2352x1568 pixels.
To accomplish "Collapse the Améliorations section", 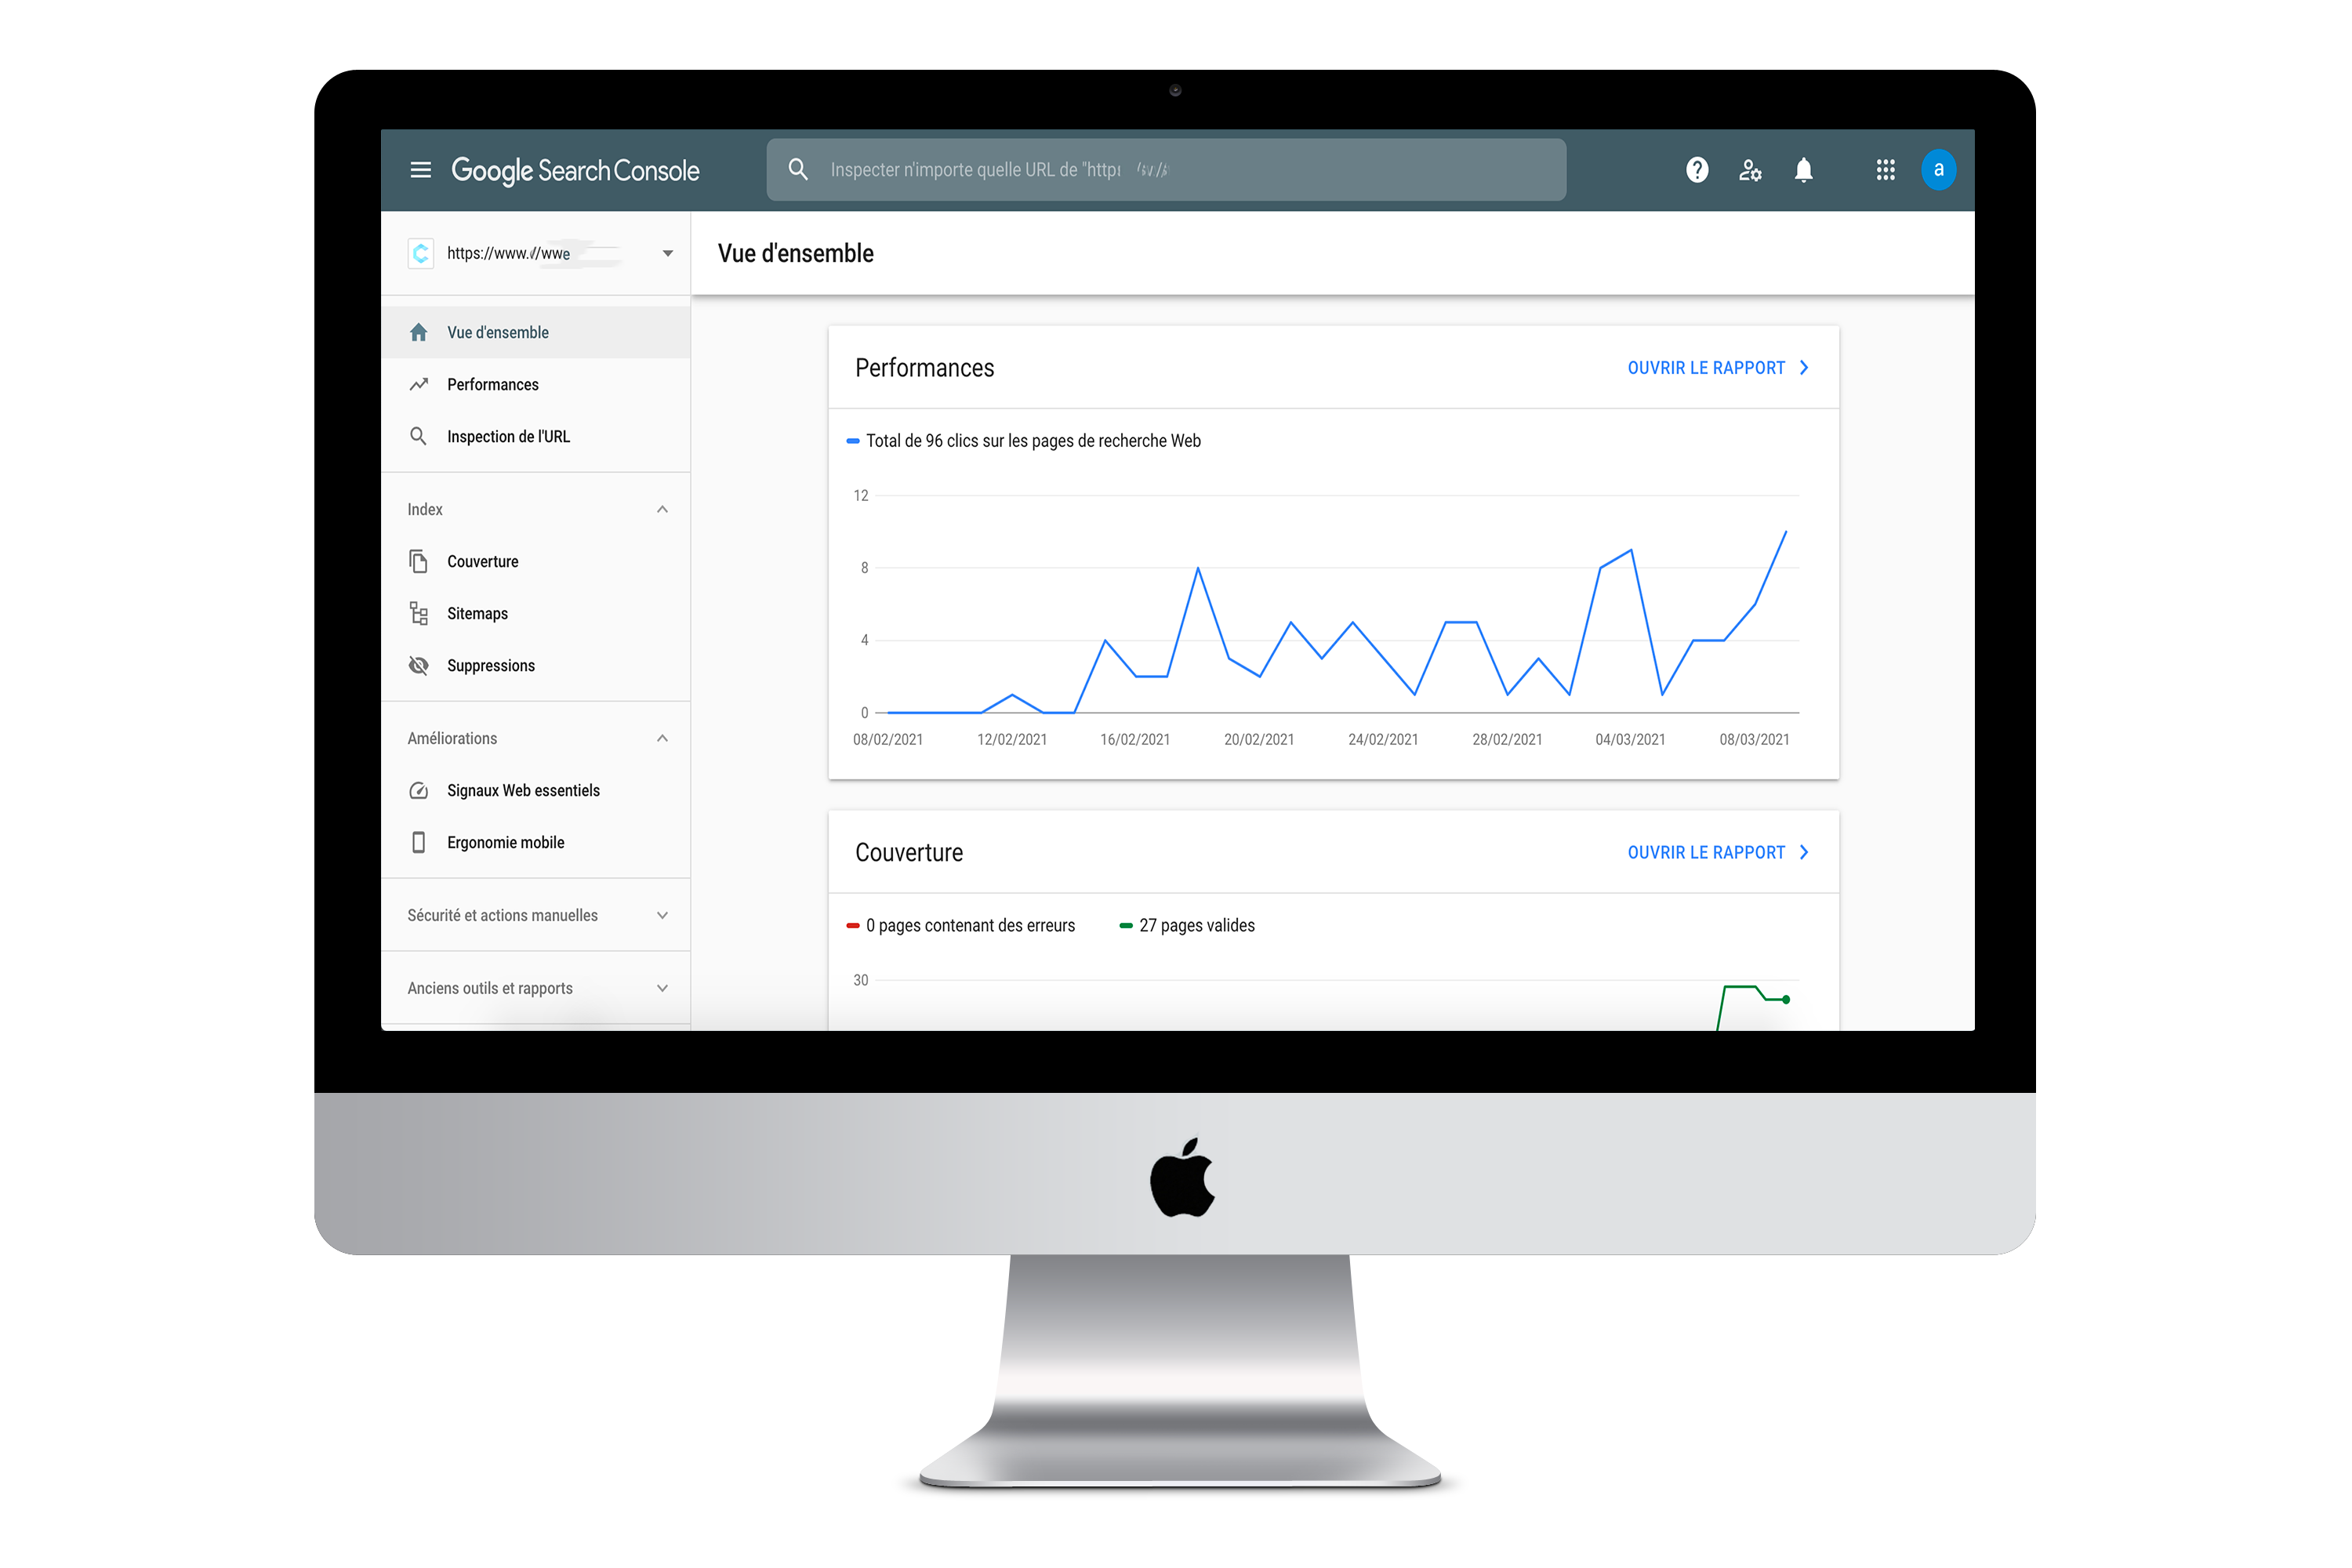I will coord(663,737).
